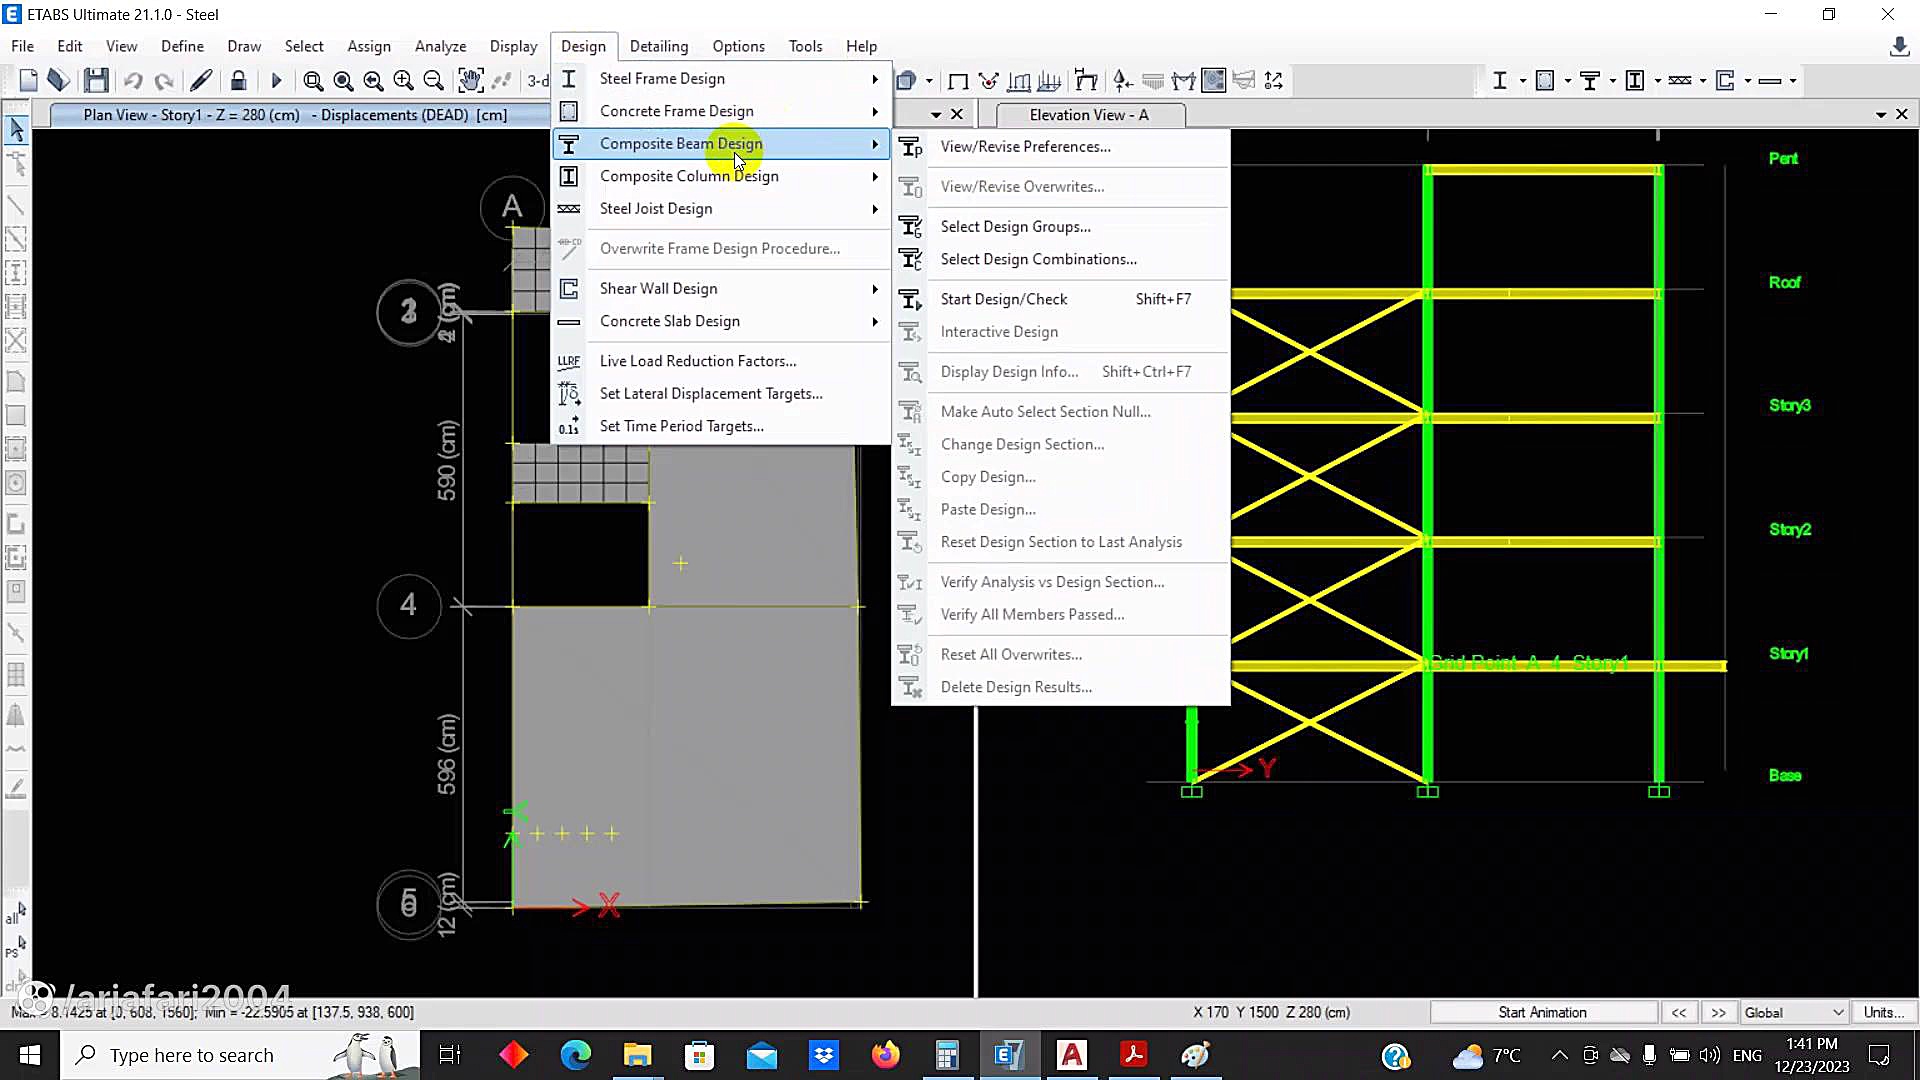Select the pointer tool in left toolbar
Image resolution: width=1920 pixels, height=1080 pixels.
(x=16, y=129)
